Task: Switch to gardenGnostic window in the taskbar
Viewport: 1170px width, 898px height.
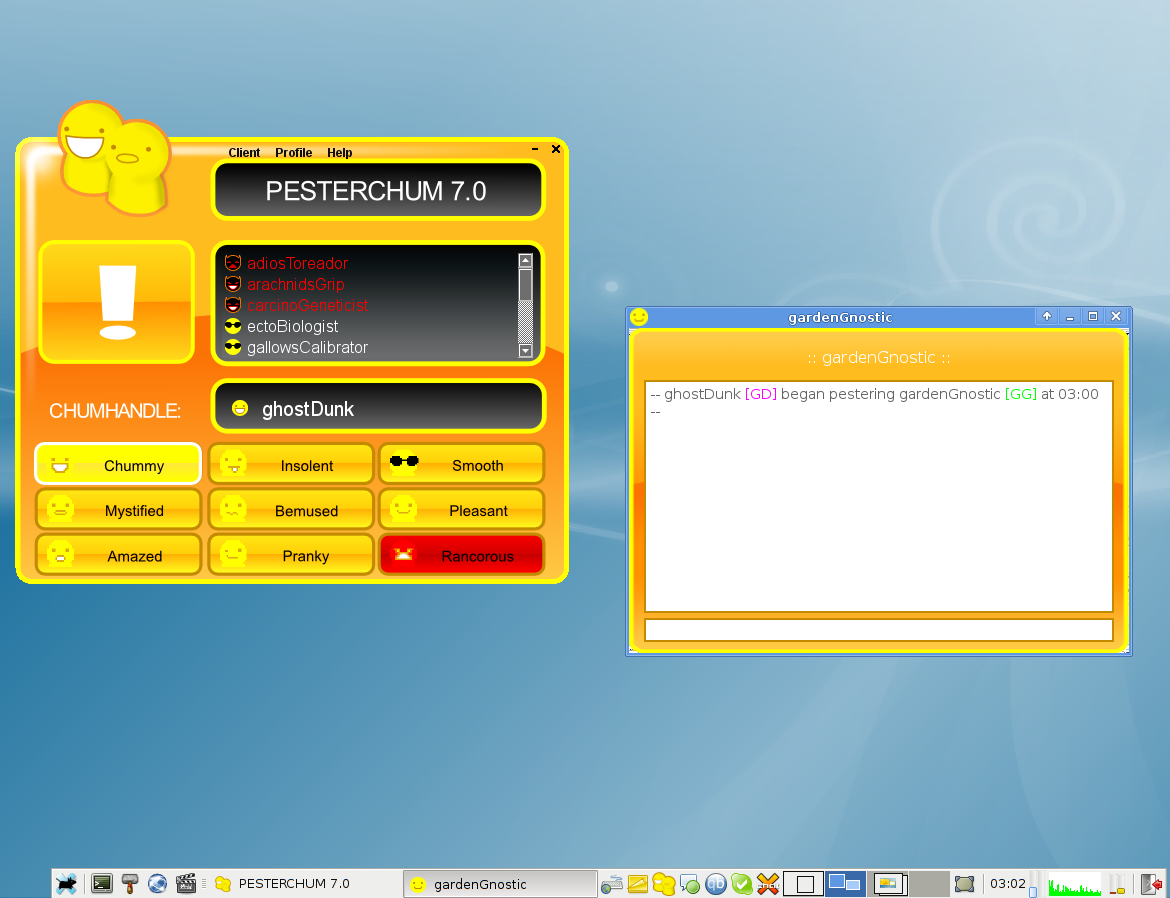Action: point(500,884)
